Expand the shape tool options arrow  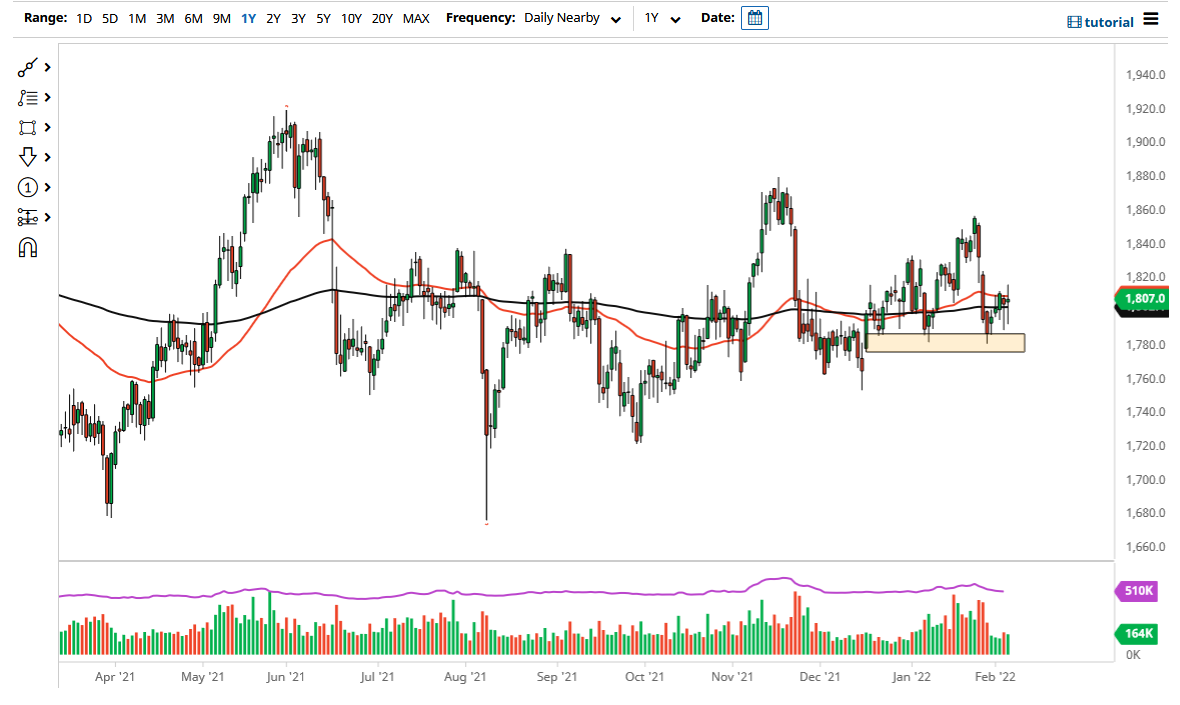pos(47,128)
